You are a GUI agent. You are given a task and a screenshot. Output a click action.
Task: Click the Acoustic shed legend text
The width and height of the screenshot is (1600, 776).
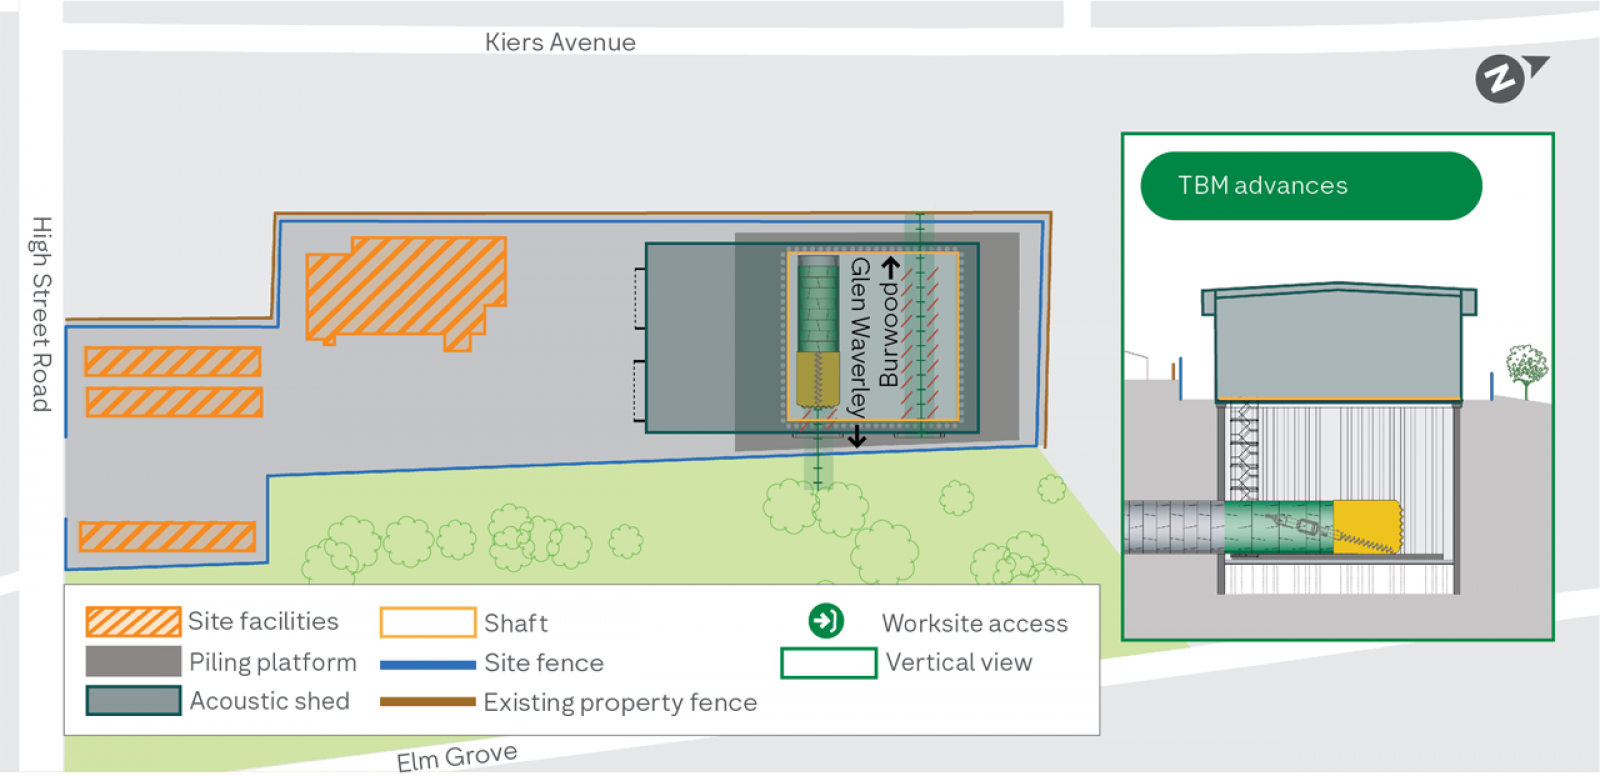coord(270,701)
